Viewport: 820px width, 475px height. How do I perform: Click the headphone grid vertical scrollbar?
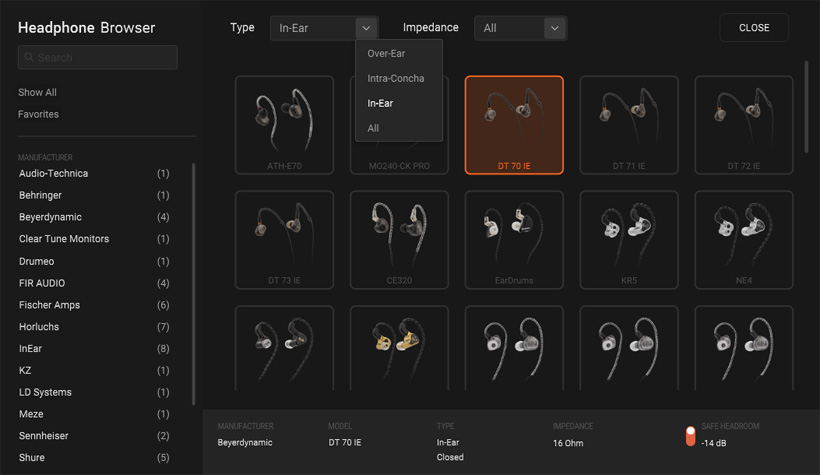pyautogui.click(x=806, y=107)
